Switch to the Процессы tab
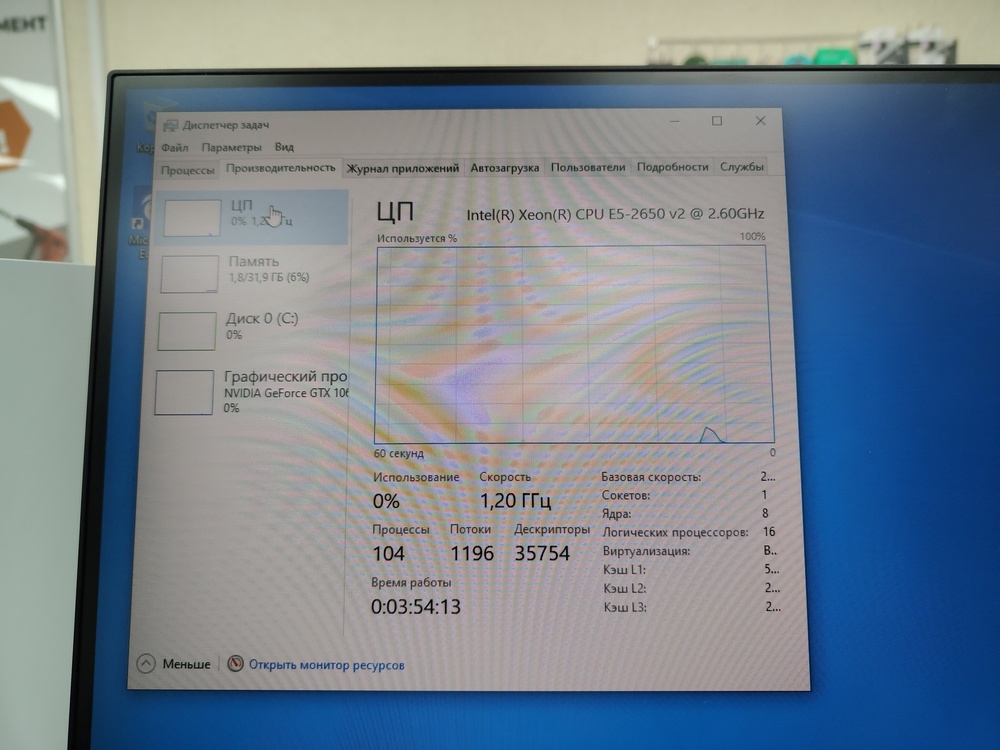This screenshot has height=750, width=1000. 187,170
